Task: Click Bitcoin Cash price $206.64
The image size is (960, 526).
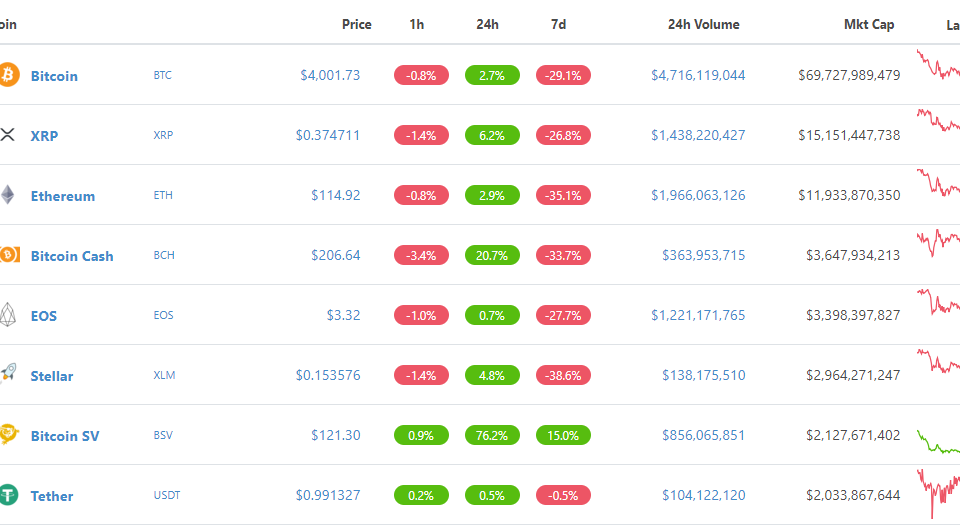Action: tap(336, 255)
